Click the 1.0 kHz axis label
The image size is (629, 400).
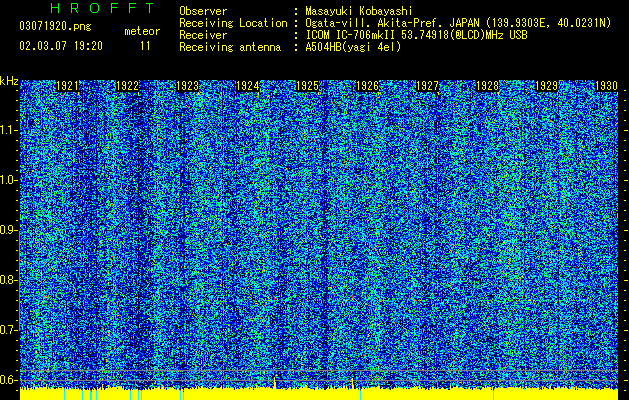click(8, 180)
